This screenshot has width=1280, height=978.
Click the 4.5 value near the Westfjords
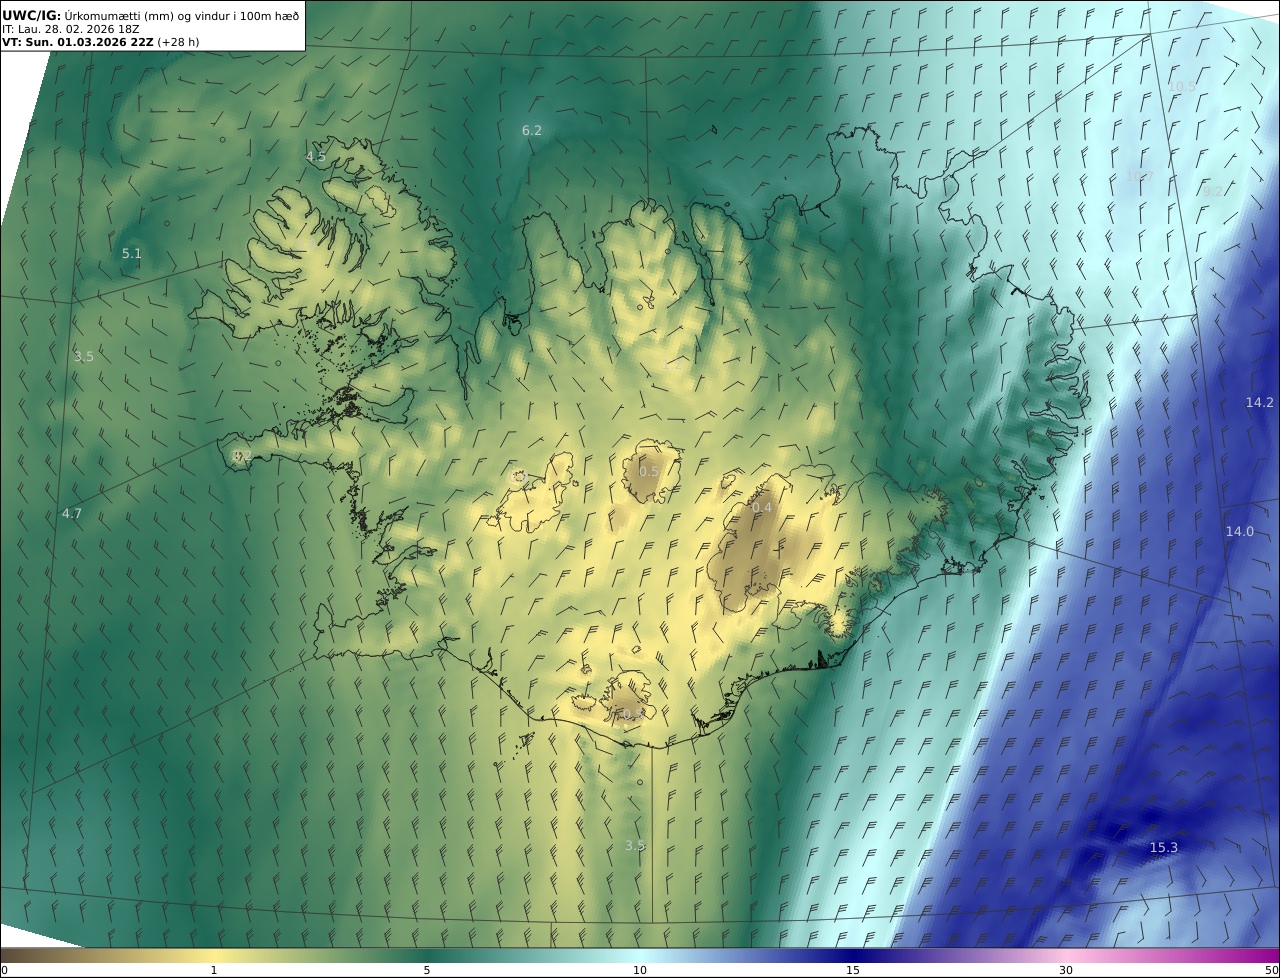pyautogui.click(x=316, y=157)
